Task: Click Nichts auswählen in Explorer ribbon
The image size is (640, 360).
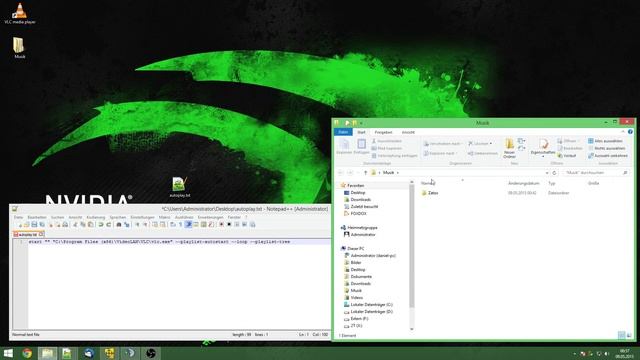Action: click(x=607, y=148)
